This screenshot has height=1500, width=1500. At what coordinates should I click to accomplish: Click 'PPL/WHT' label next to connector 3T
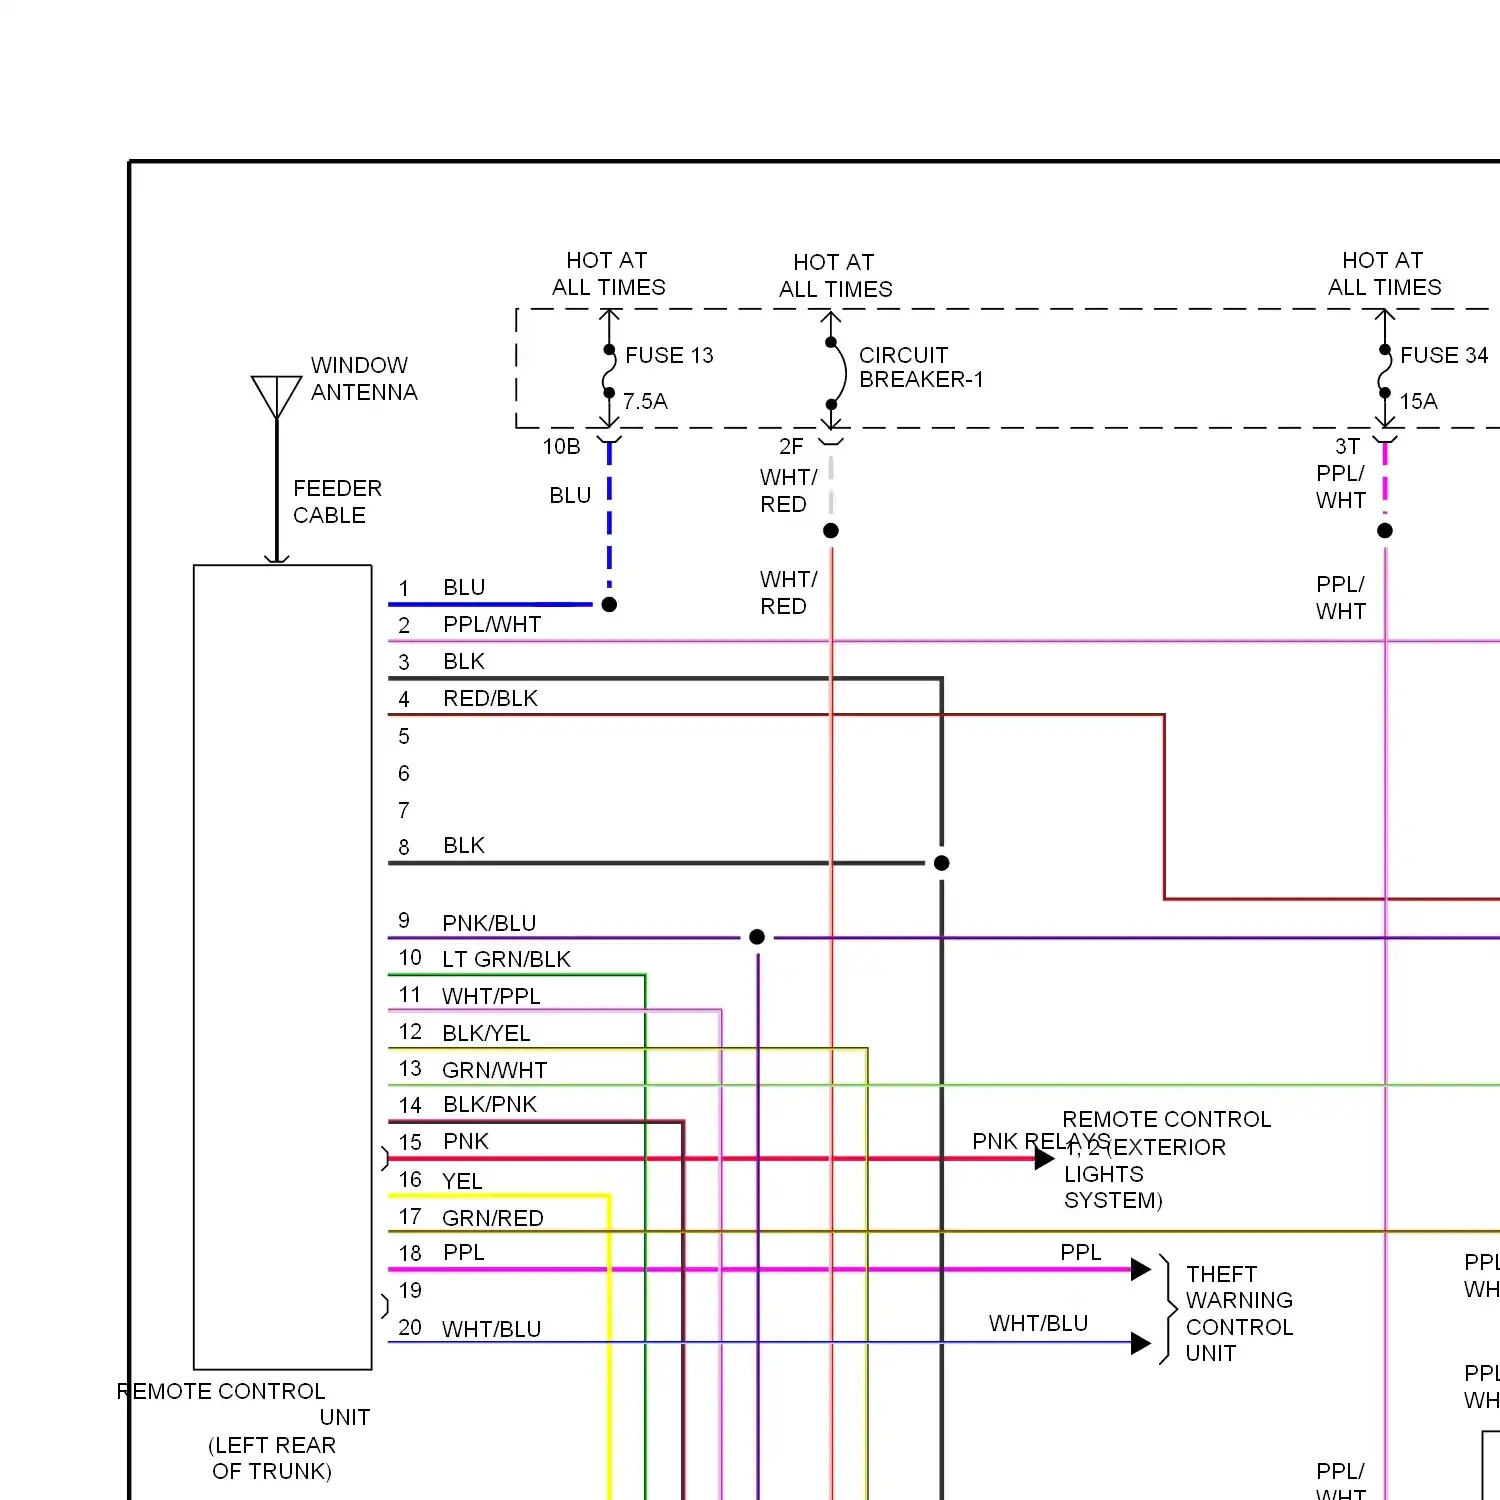tap(1340, 486)
